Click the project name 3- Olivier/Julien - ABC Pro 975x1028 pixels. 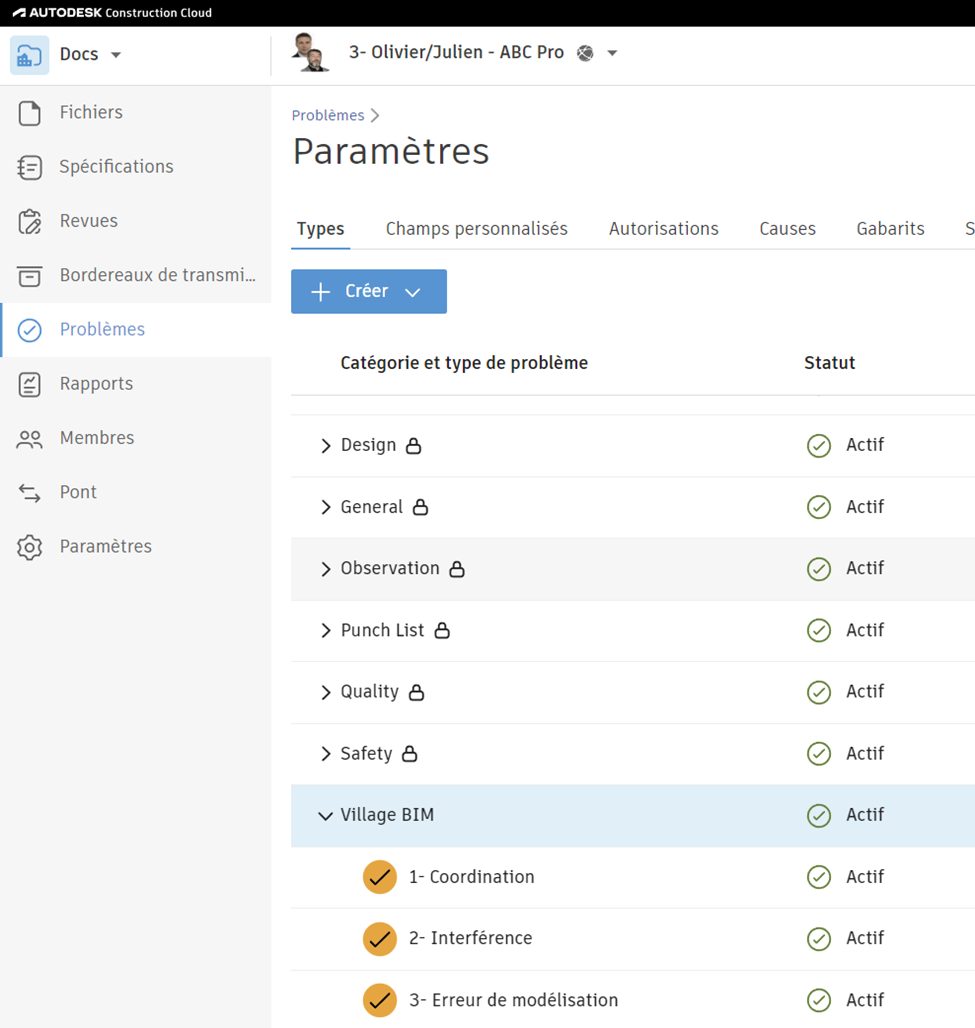[x=456, y=52]
